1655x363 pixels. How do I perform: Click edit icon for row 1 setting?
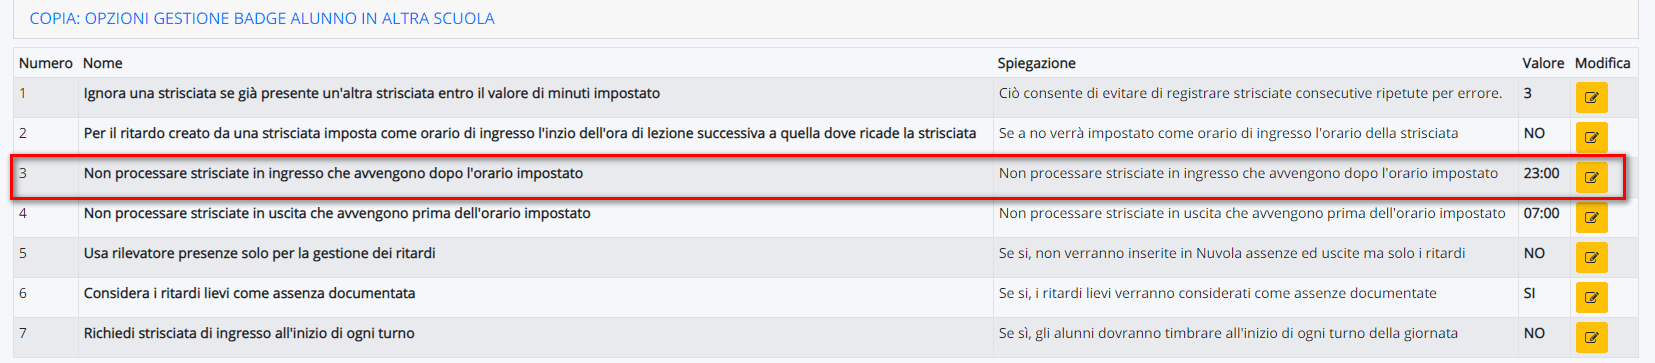coord(1591,97)
